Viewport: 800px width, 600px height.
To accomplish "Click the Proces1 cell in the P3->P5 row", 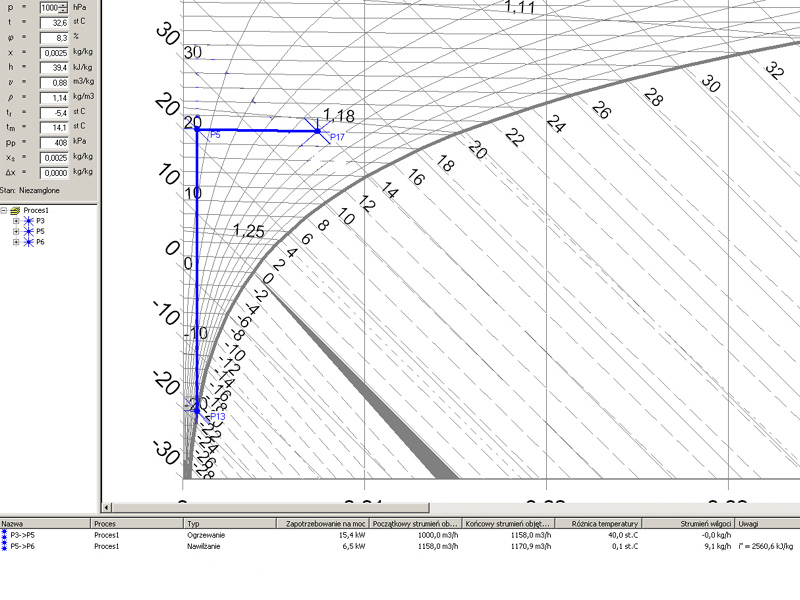I will pyautogui.click(x=107, y=535).
